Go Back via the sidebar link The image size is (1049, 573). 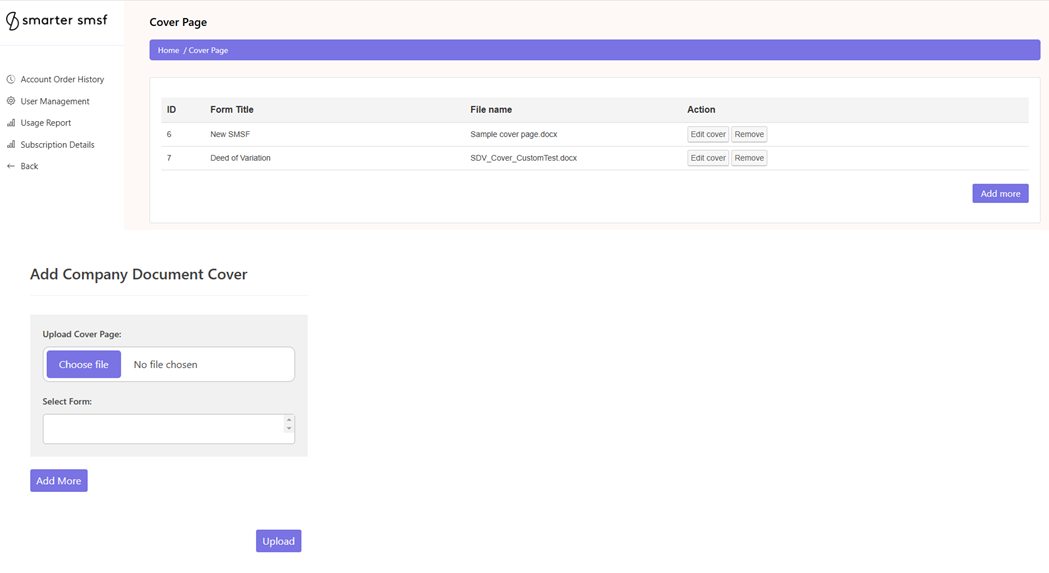(x=29, y=166)
